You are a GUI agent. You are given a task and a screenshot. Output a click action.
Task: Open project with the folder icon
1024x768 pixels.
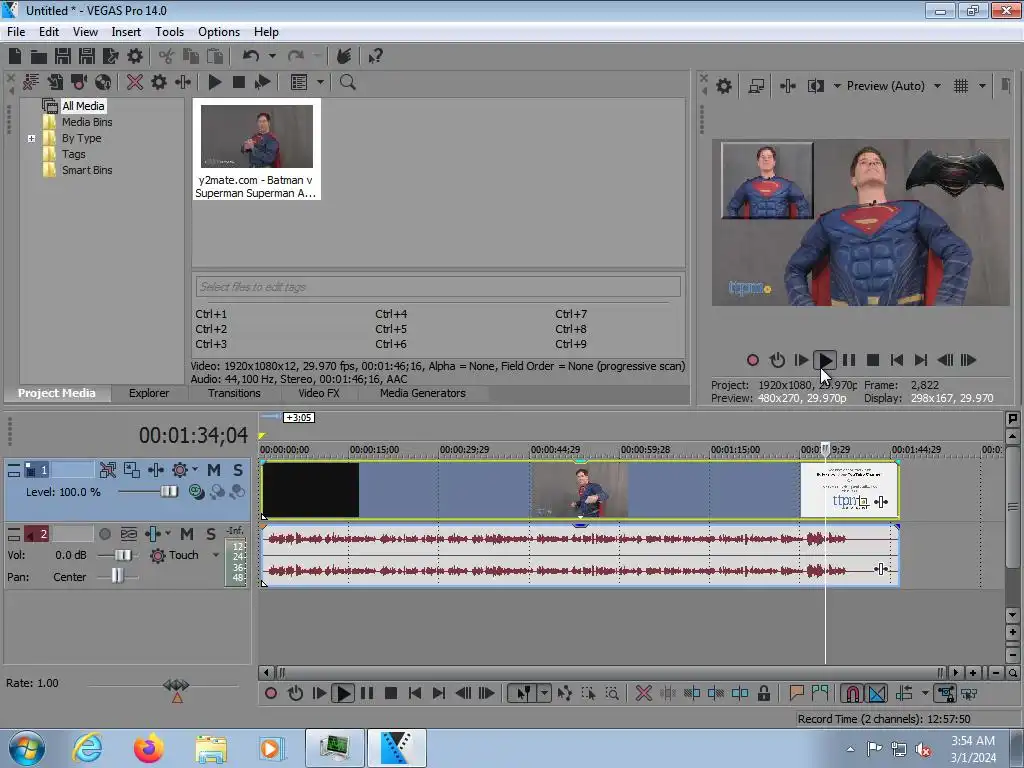point(39,56)
